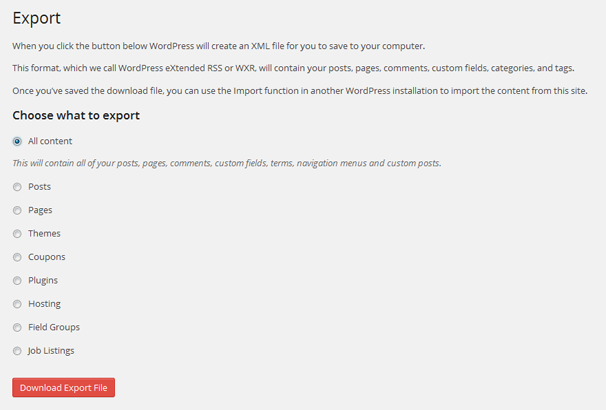Click the 'Job Listings' option label
The image size is (606, 410).
tap(51, 351)
